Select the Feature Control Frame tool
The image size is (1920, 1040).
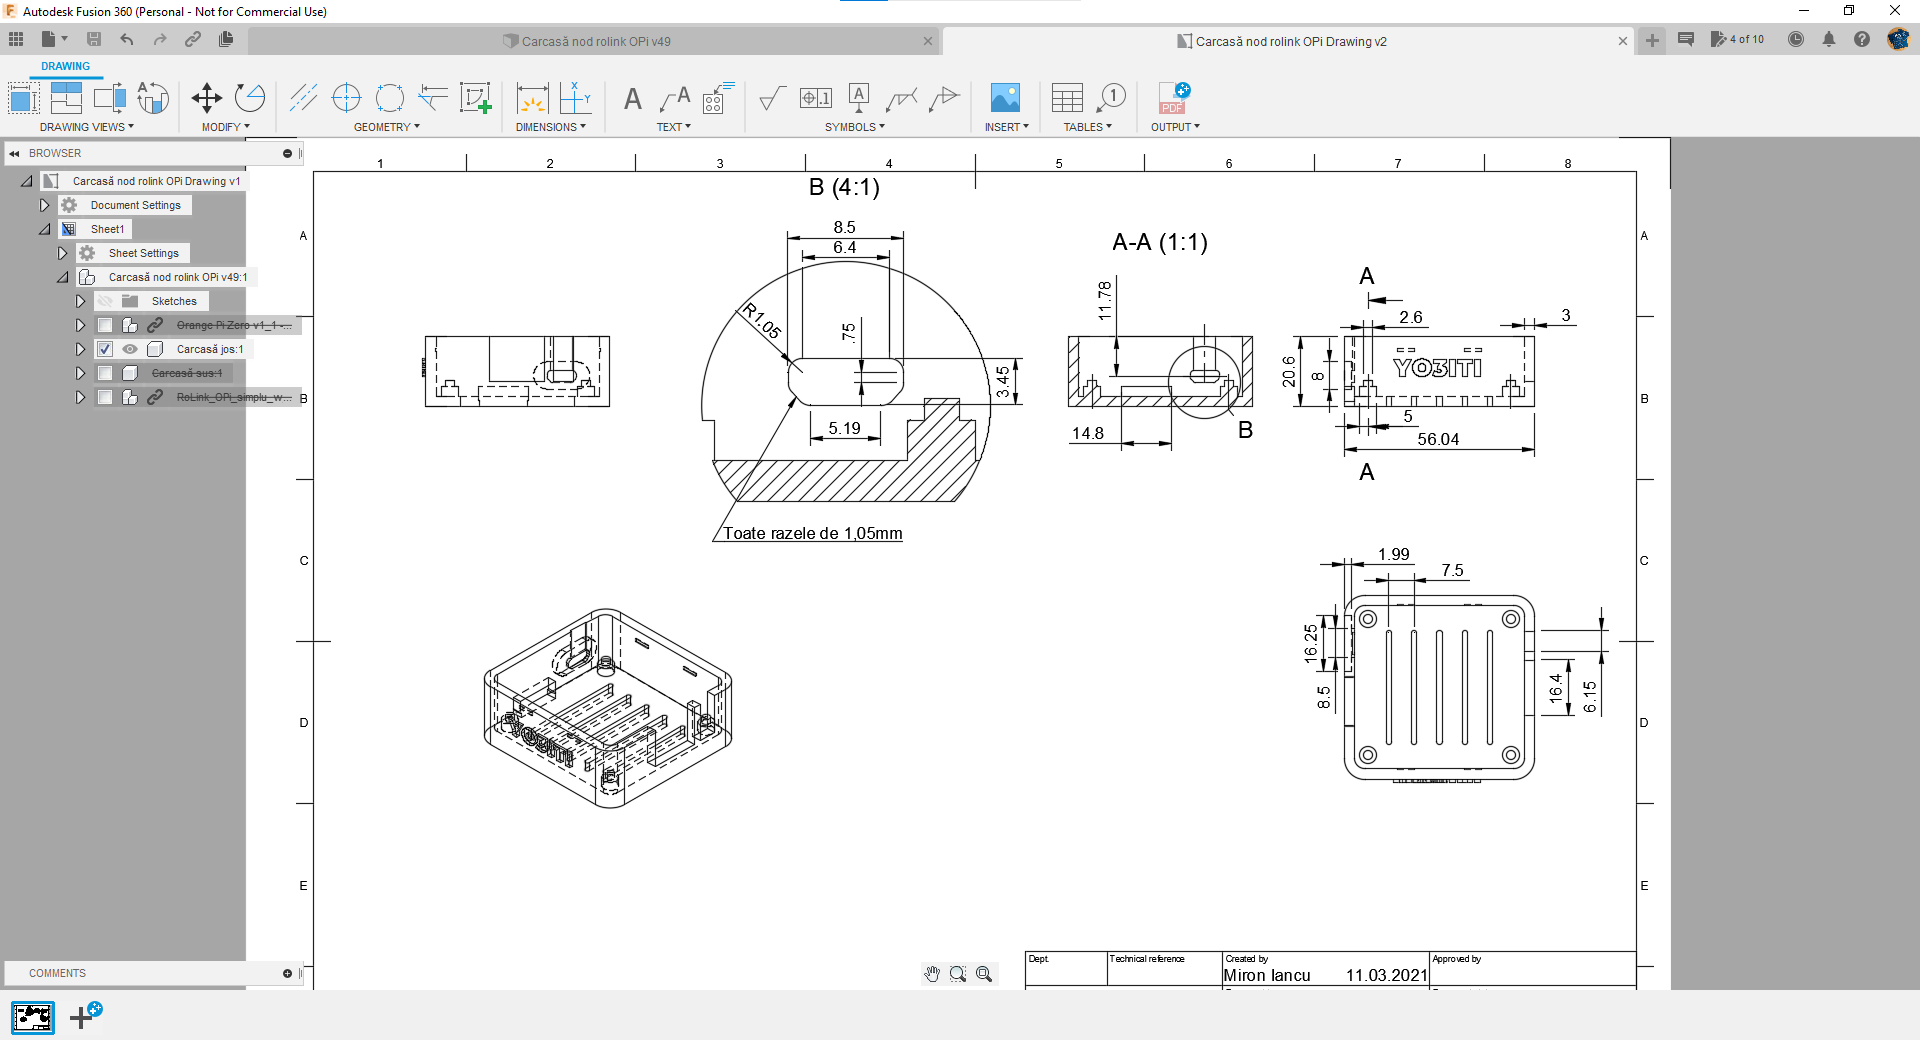tap(816, 98)
